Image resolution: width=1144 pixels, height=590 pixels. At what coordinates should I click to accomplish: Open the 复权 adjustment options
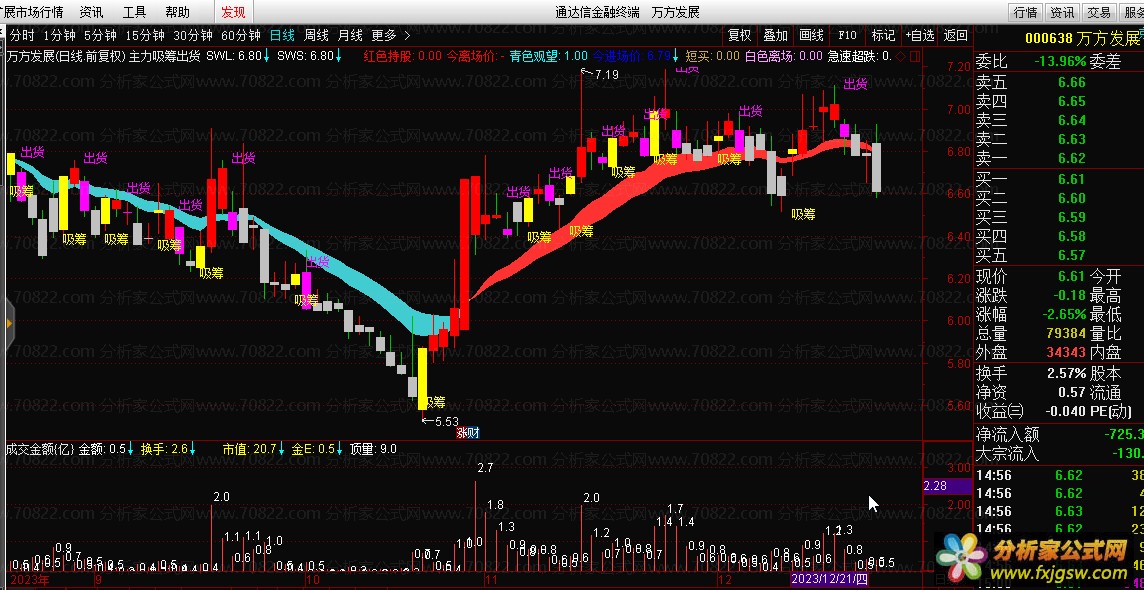[x=740, y=35]
